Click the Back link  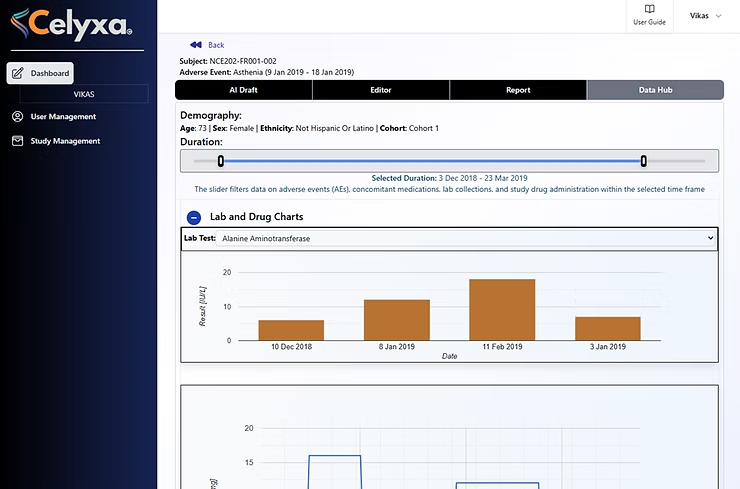pyautogui.click(x=216, y=45)
